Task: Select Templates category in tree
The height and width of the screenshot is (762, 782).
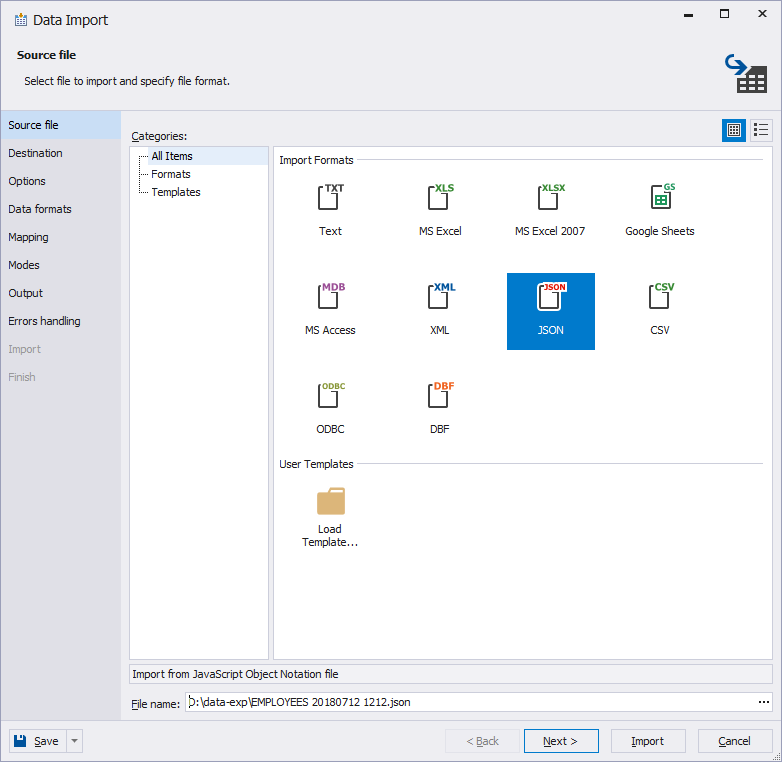Action: pyautogui.click(x=176, y=192)
